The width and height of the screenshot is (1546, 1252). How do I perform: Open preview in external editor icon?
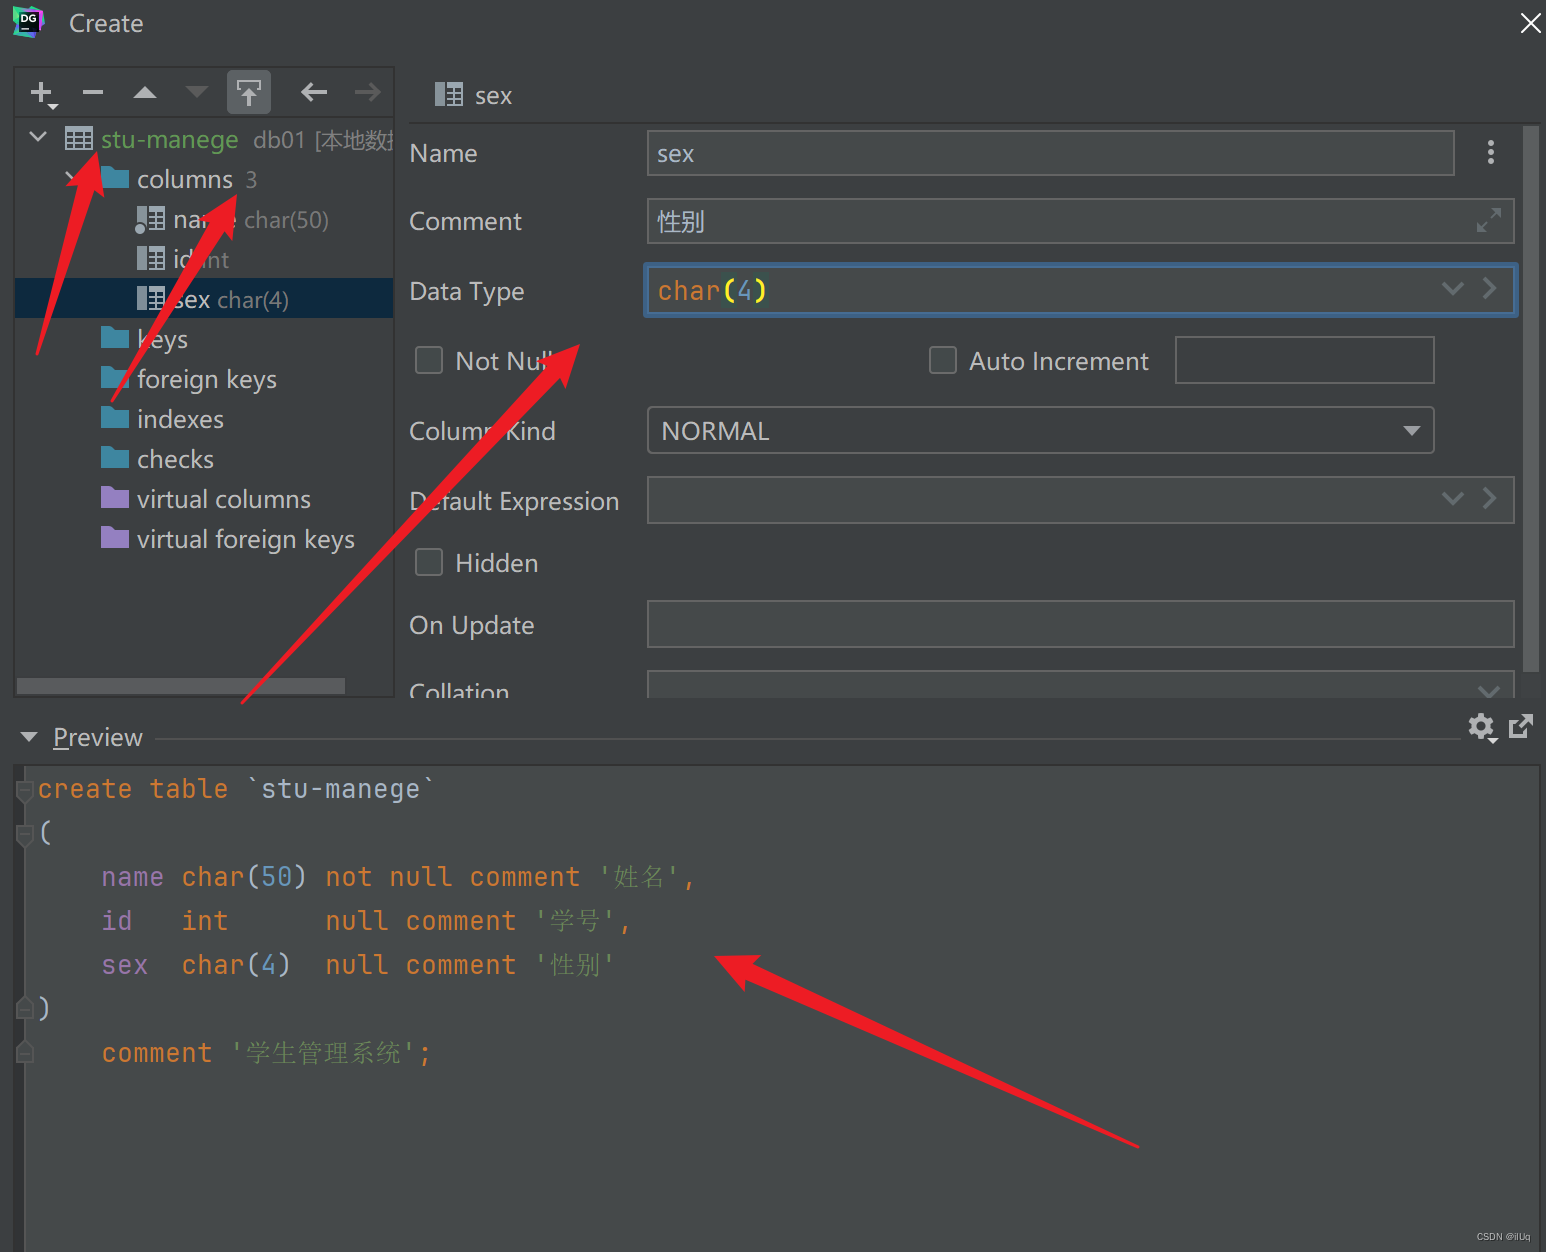point(1521,726)
